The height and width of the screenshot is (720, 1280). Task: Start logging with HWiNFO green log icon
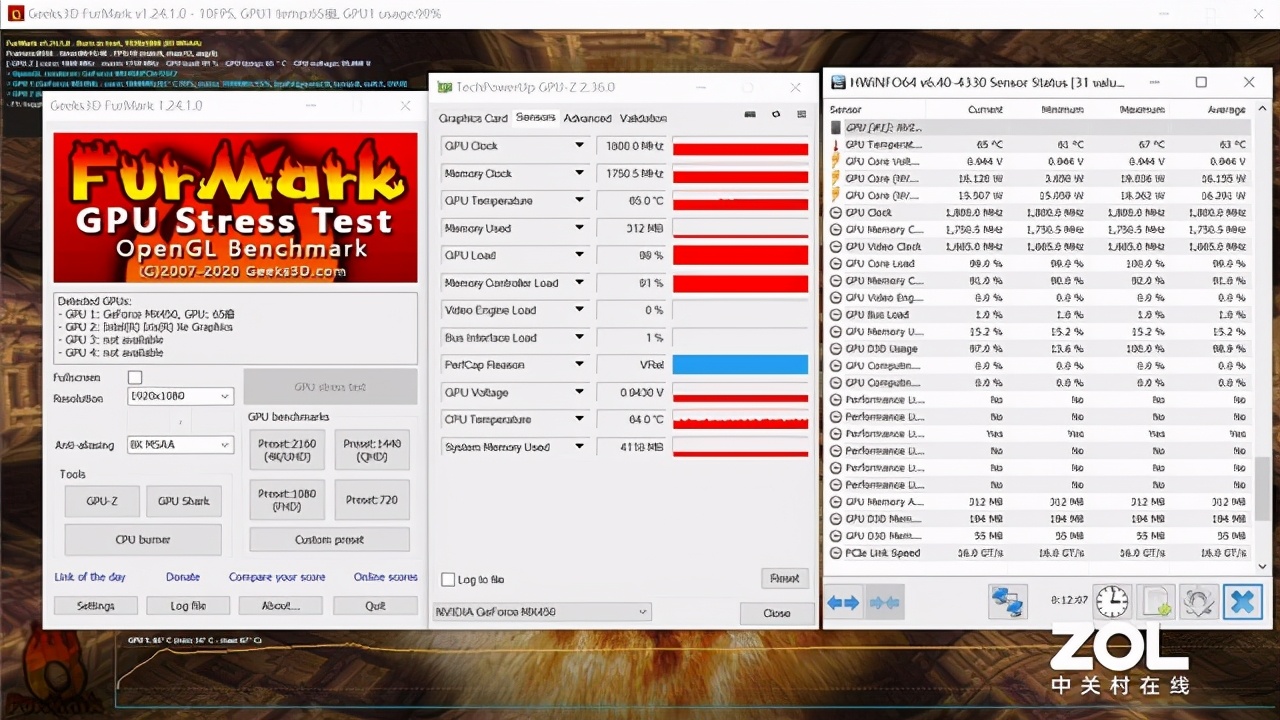point(1156,601)
